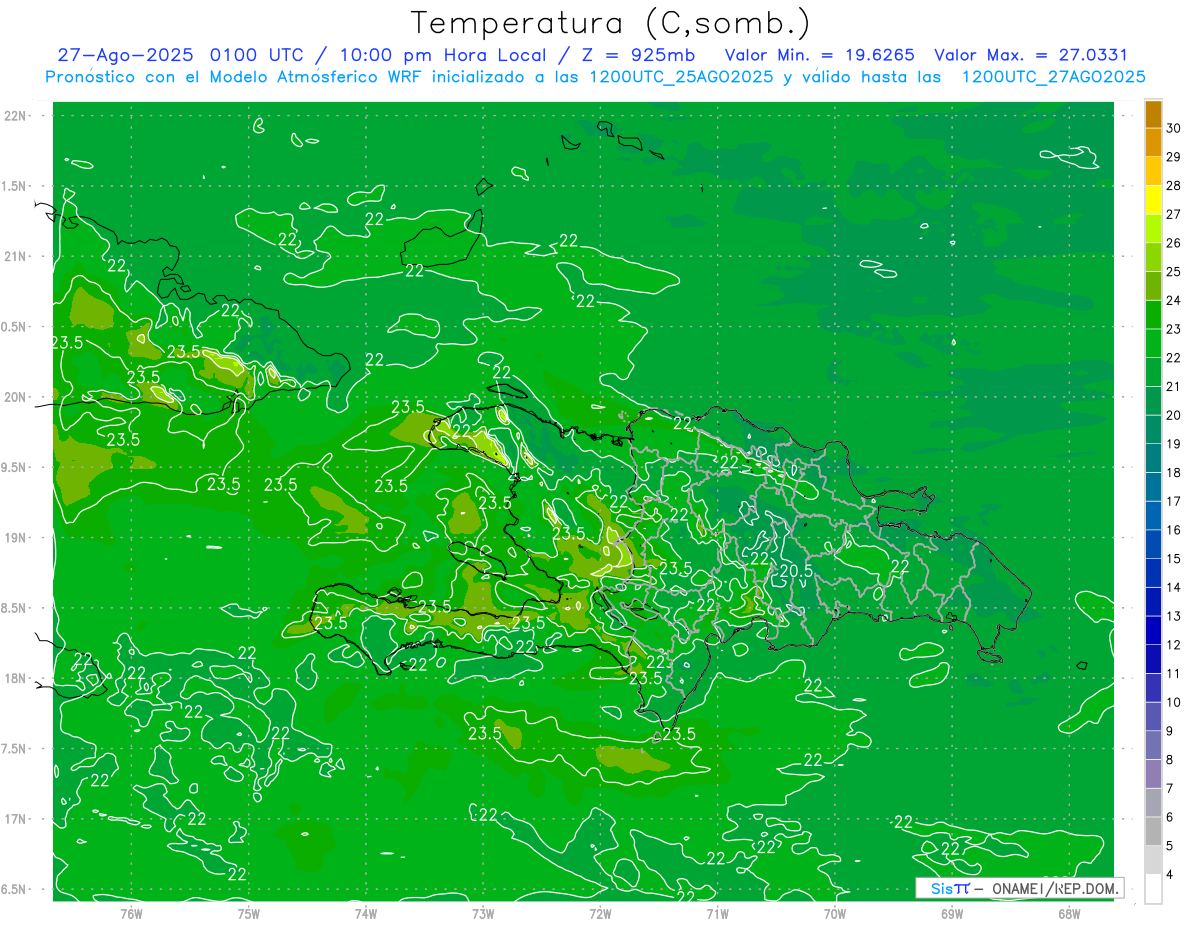Screen dimensions: 1200x927
Task: Click the "1.5N" latitude axis label
Action: [14, 186]
